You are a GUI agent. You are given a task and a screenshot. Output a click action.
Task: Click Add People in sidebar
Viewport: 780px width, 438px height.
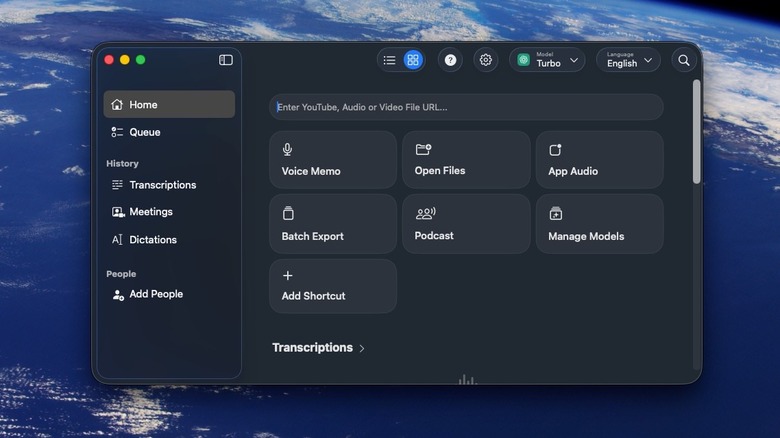click(169, 294)
